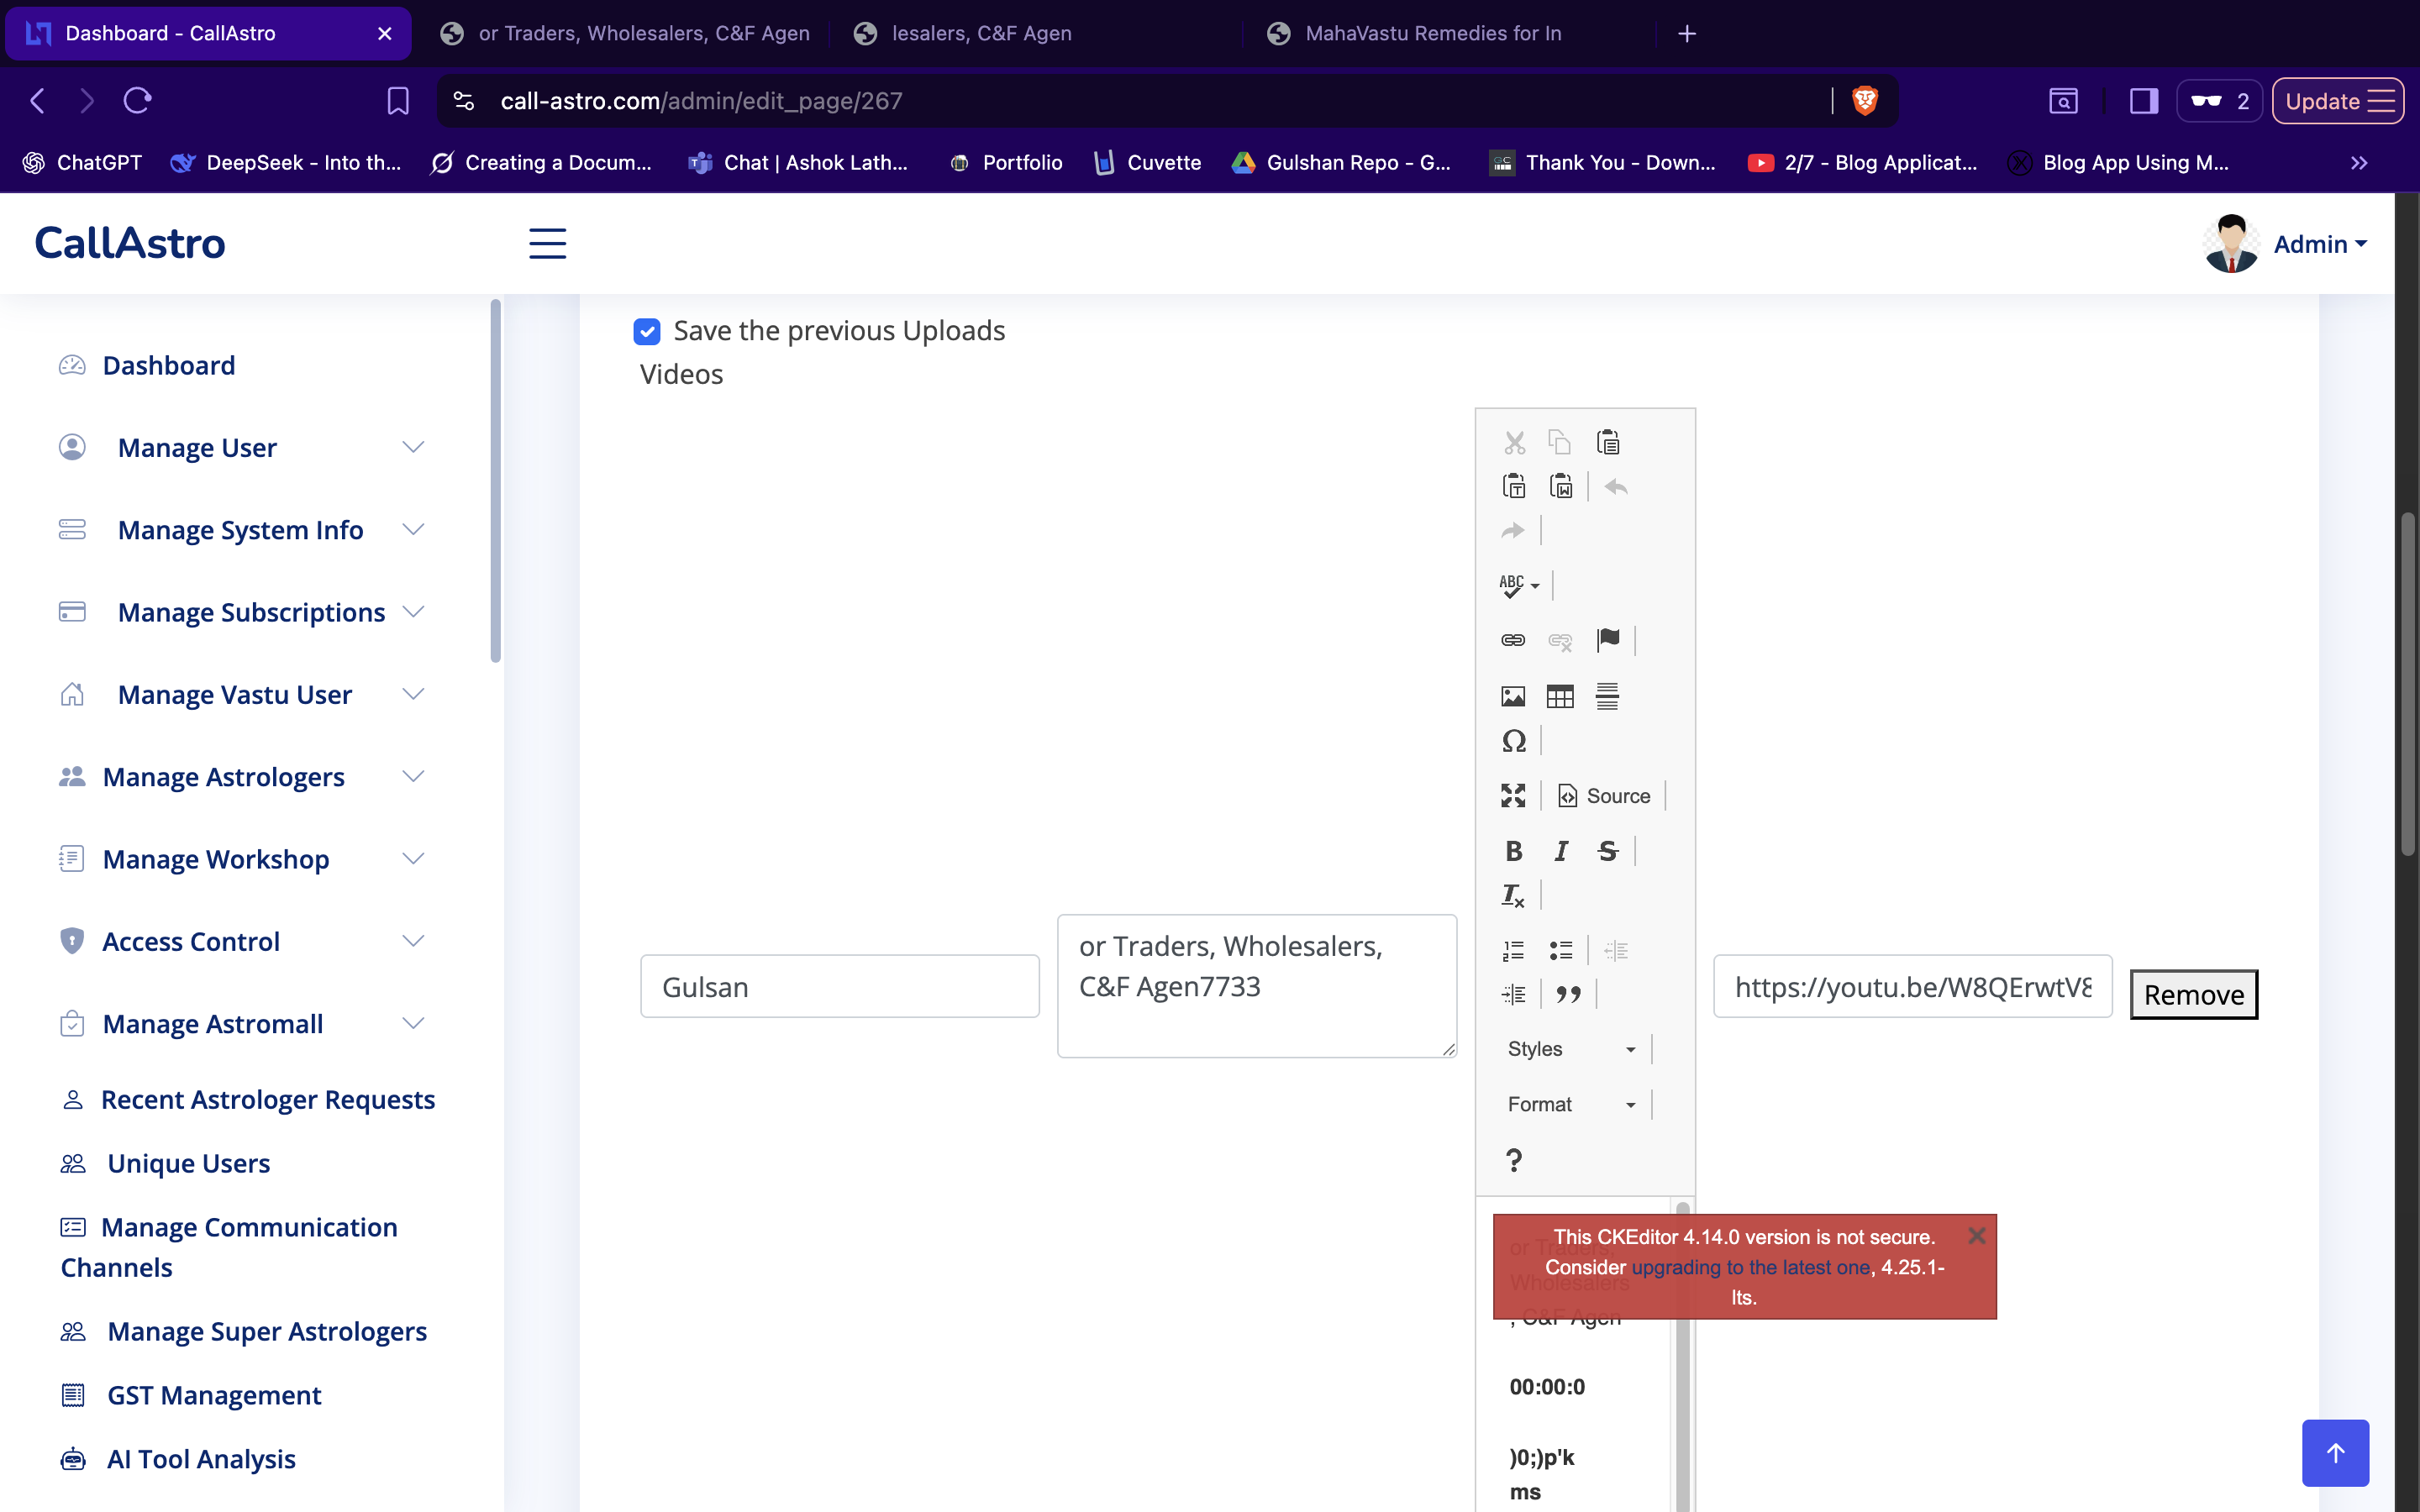This screenshot has height=1512, width=2420.
Task: Toggle Block Quote formatting
Action: pyautogui.click(x=1569, y=994)
